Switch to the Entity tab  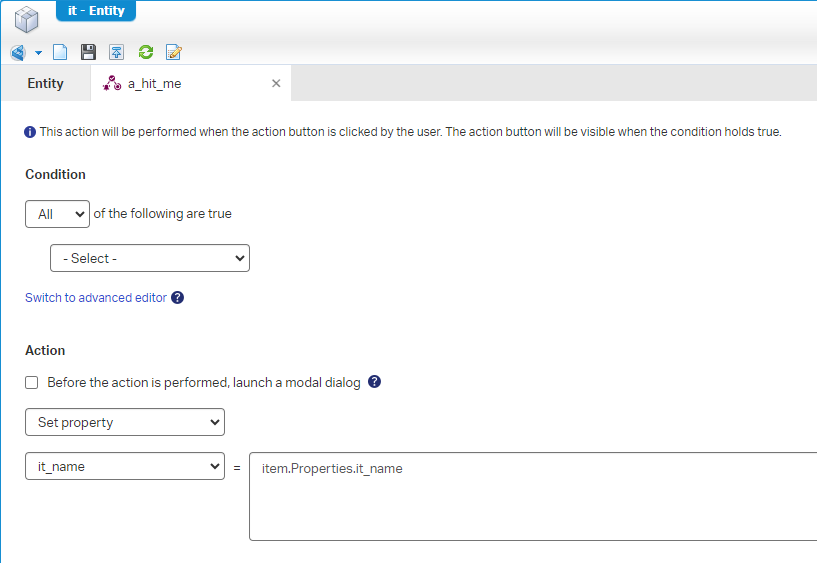click(45, 84)
